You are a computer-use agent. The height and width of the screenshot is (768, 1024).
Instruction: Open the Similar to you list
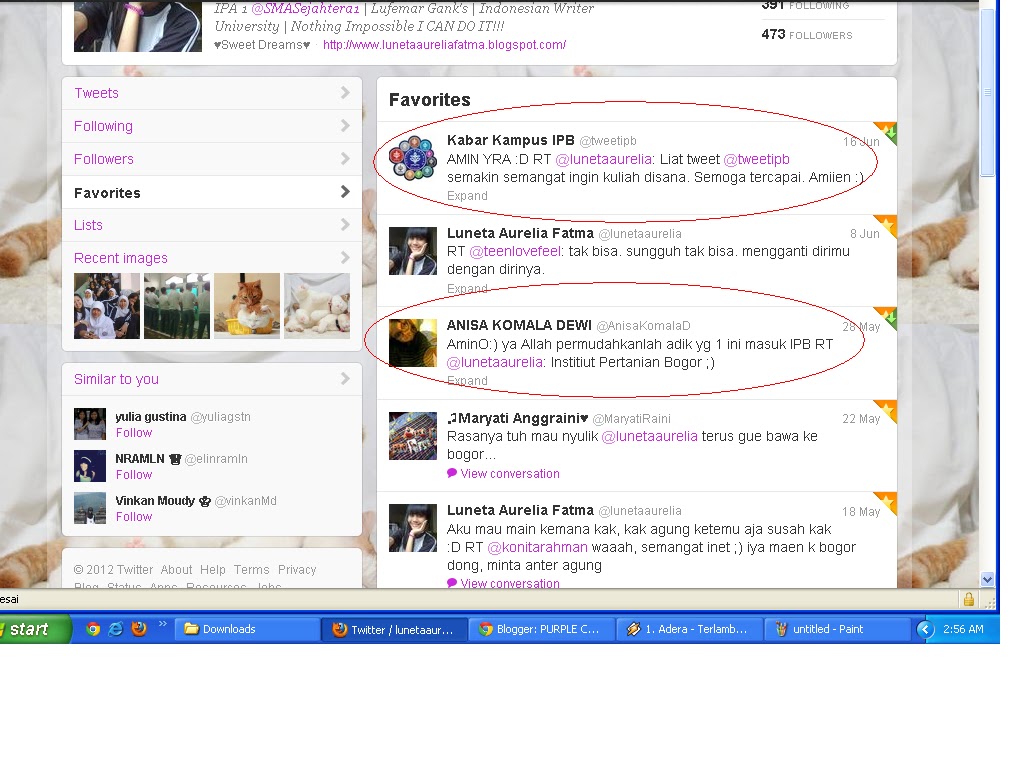[x=212, y=379]
